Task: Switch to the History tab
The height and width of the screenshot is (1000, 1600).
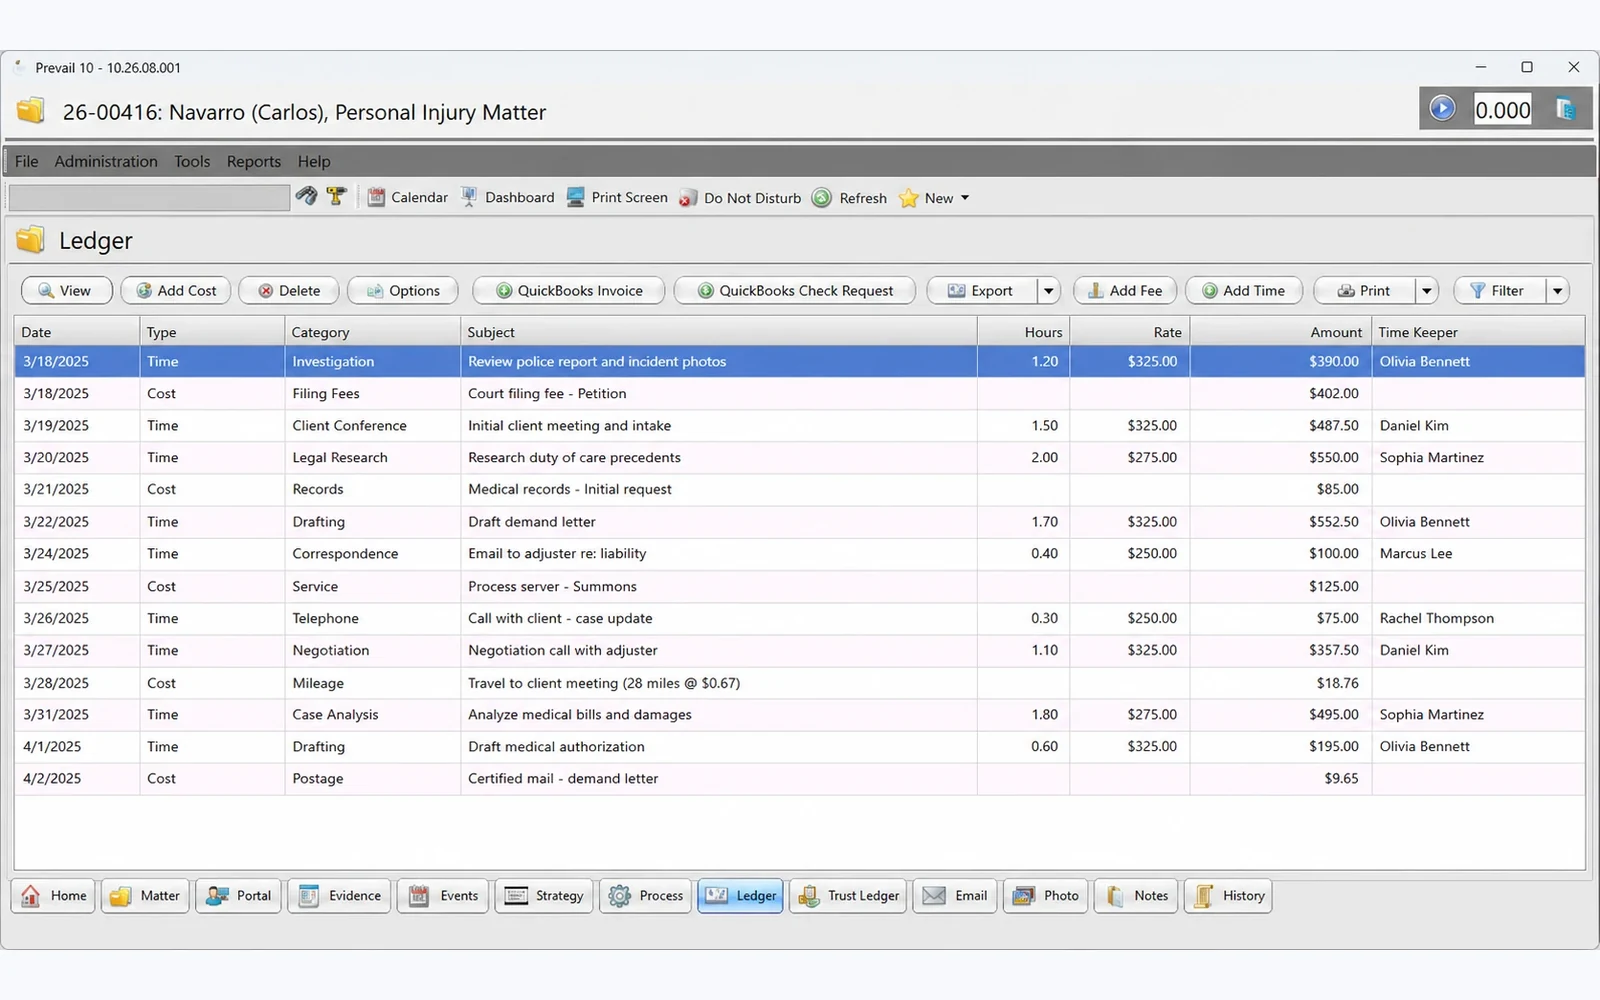Action: pyautogui.click(x=1228, y=896)
